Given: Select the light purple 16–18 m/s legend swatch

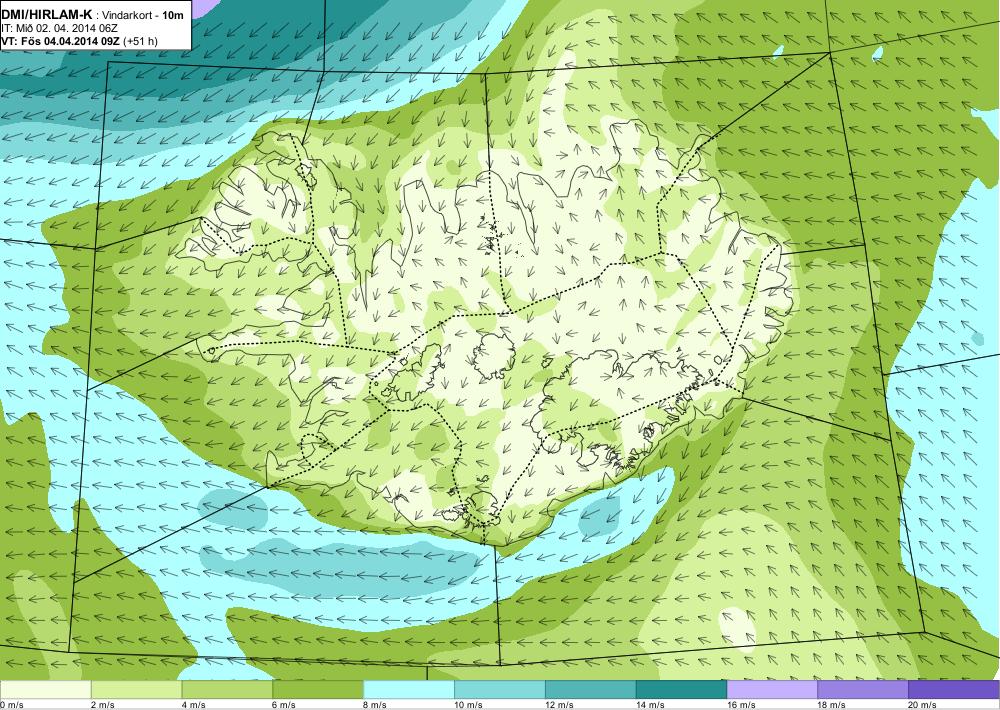Looking at the screenshot, I should (772, 690).
